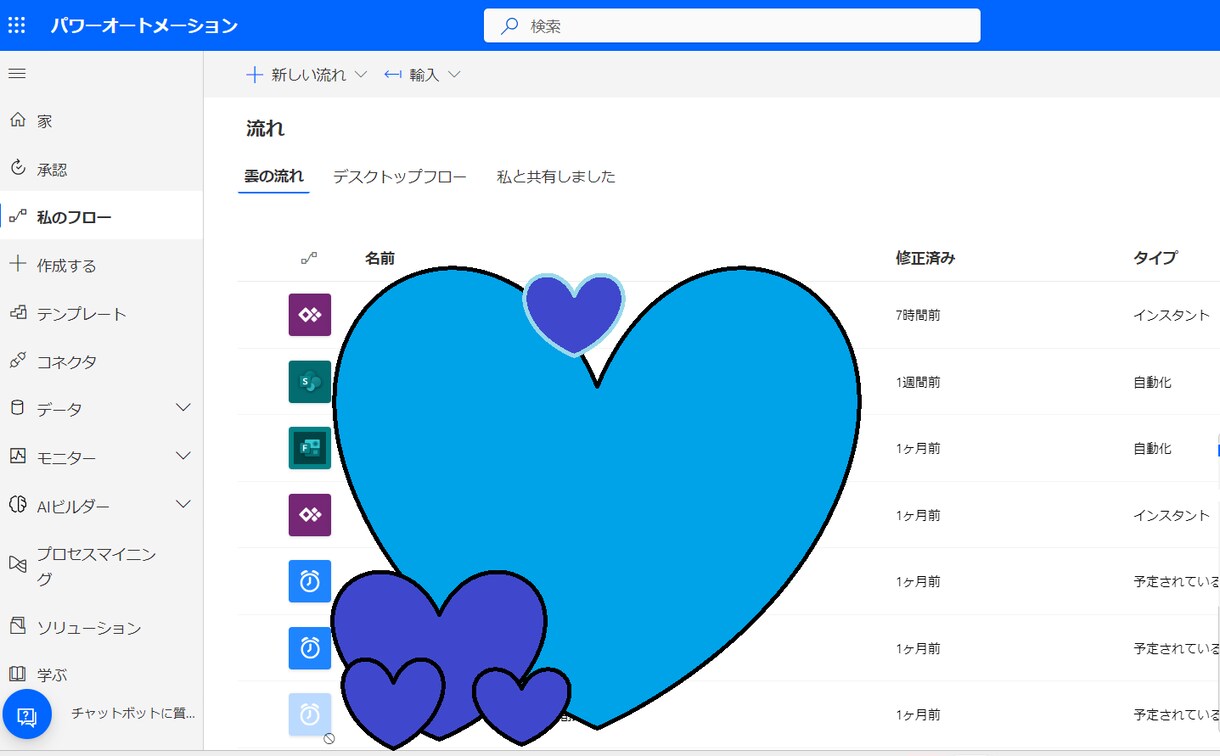This screenshot has width=1220, height=756.
Task: Sort by the 修正済み column header
Action: (x=926, y=258)
